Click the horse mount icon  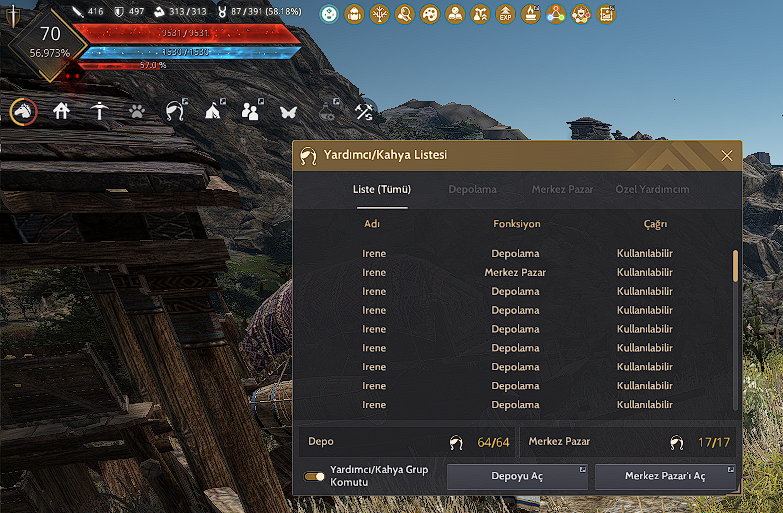click(x=23, y=111)
